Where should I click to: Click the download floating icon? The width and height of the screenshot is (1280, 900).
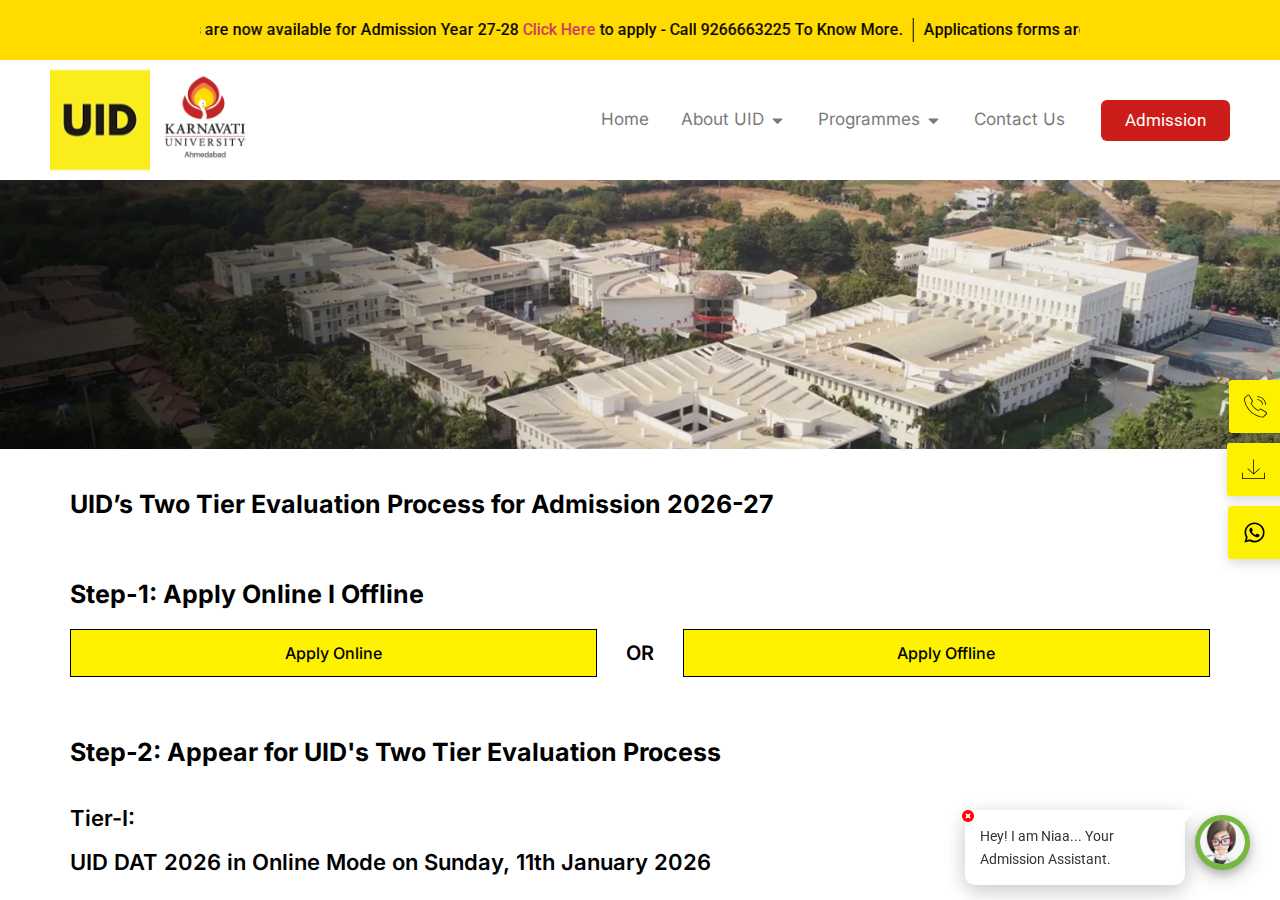tap(1254, 469)
